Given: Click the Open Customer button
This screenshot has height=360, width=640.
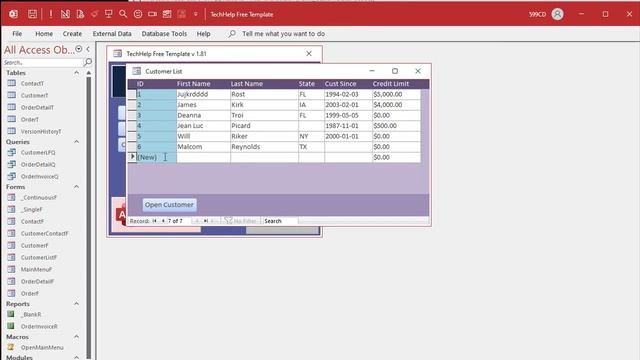Looking at the screenshot, I should pyautogui.click(x=169, y=204).
